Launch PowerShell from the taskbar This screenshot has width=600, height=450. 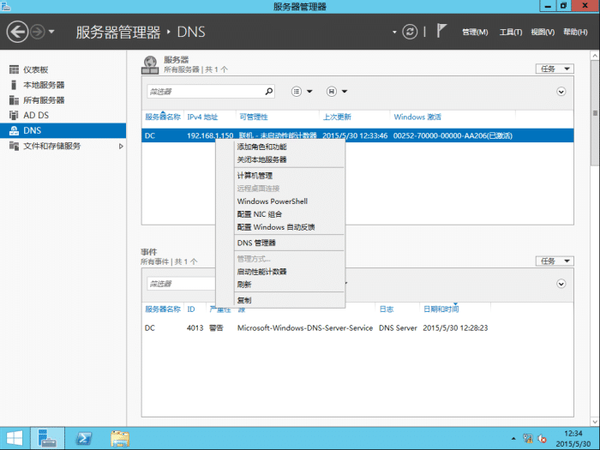click(x=84, y=439)
